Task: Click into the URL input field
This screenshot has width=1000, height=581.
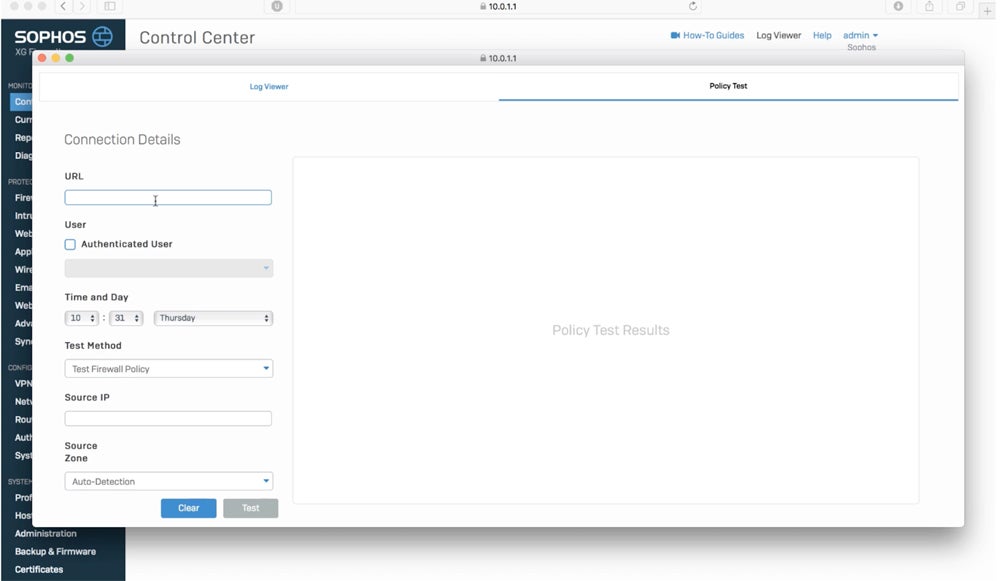Action: click(x=168, y=198)
